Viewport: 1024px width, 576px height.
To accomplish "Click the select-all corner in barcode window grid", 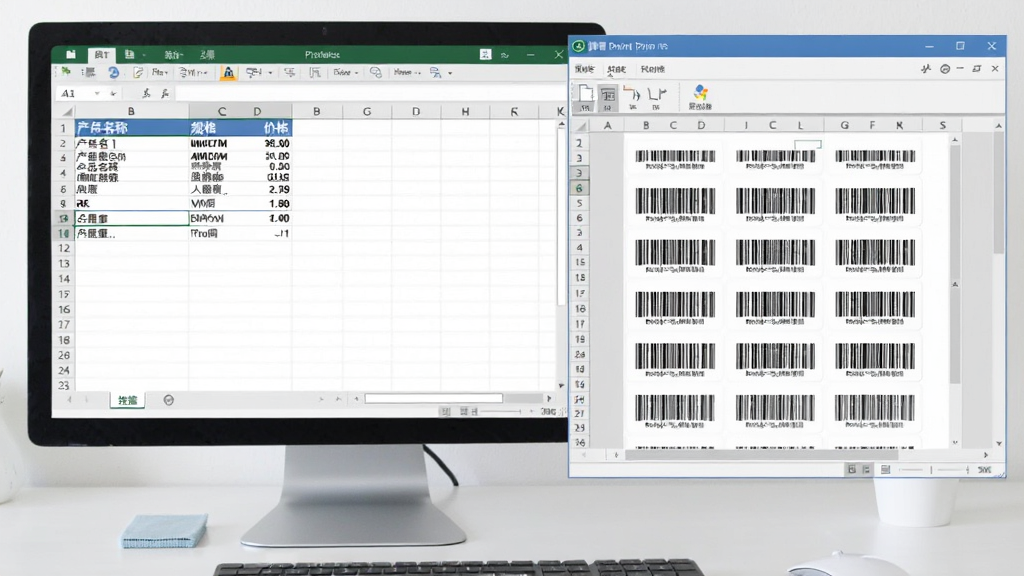I will coord(581,125).
